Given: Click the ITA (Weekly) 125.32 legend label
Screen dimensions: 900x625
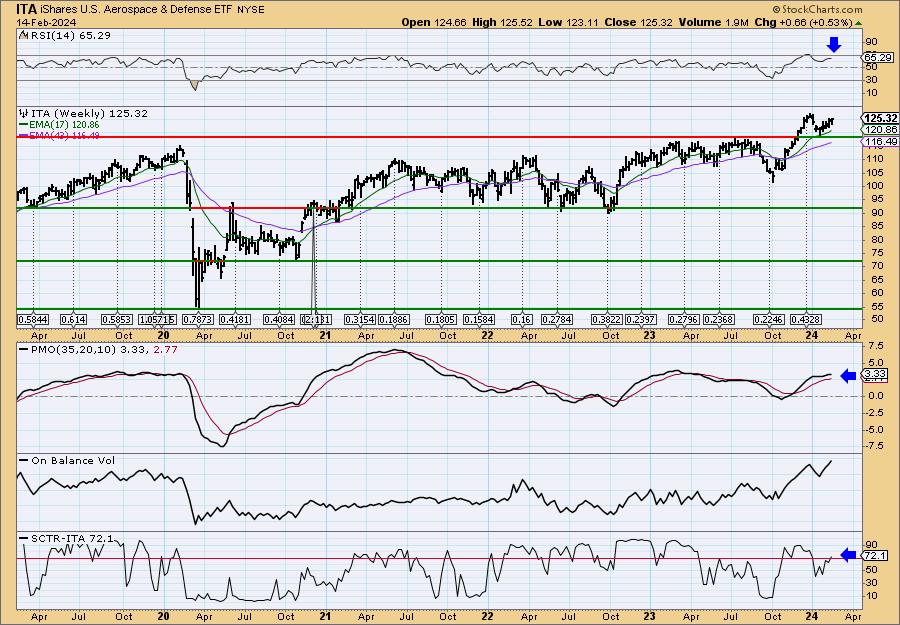Looking at the screenshot, I should [90, 114].
